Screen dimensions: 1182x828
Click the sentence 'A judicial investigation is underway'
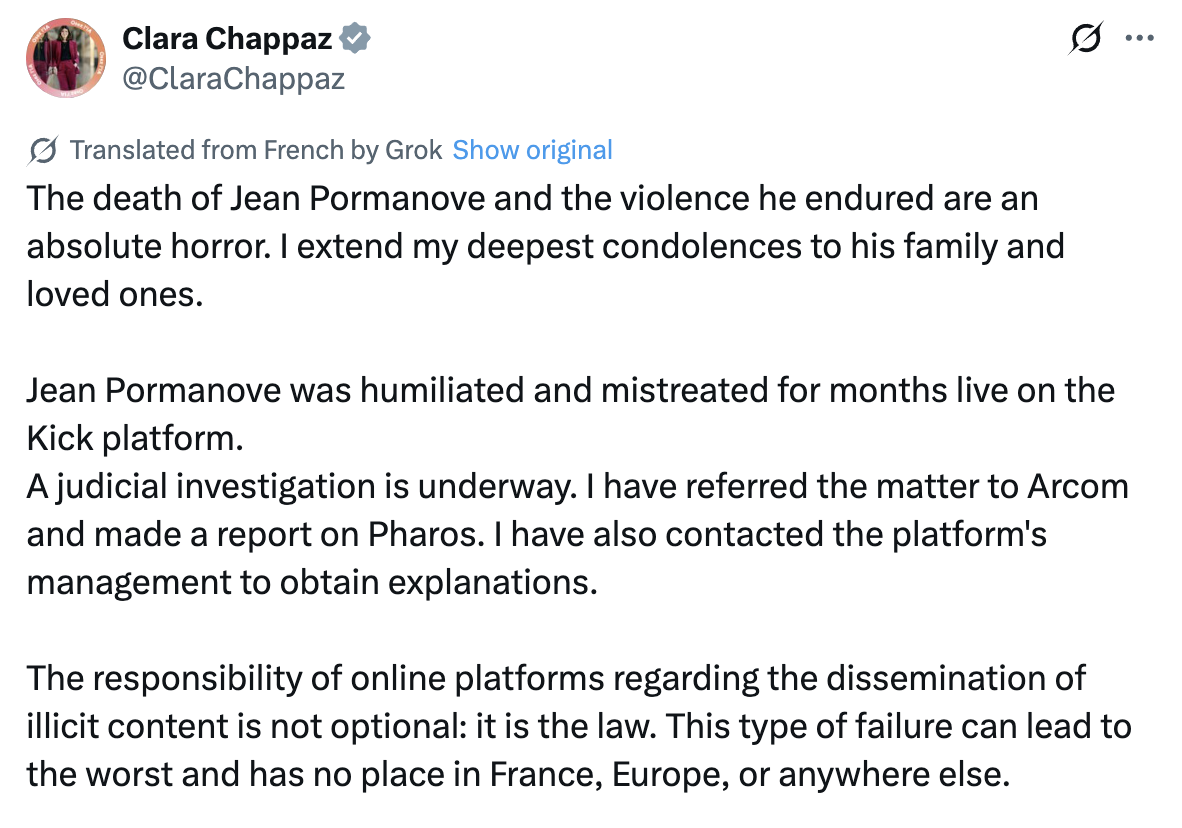coord(302,486)
